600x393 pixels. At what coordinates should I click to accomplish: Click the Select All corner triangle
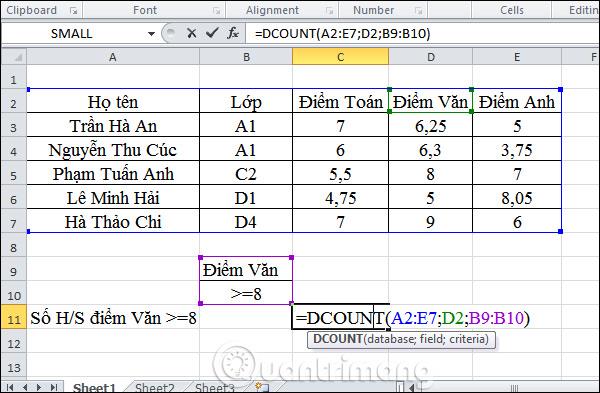[14, 57]
